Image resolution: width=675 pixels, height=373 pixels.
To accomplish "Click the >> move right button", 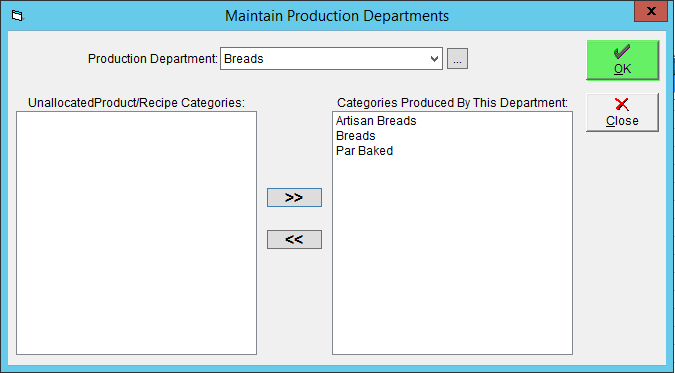I will click(294, 197).
